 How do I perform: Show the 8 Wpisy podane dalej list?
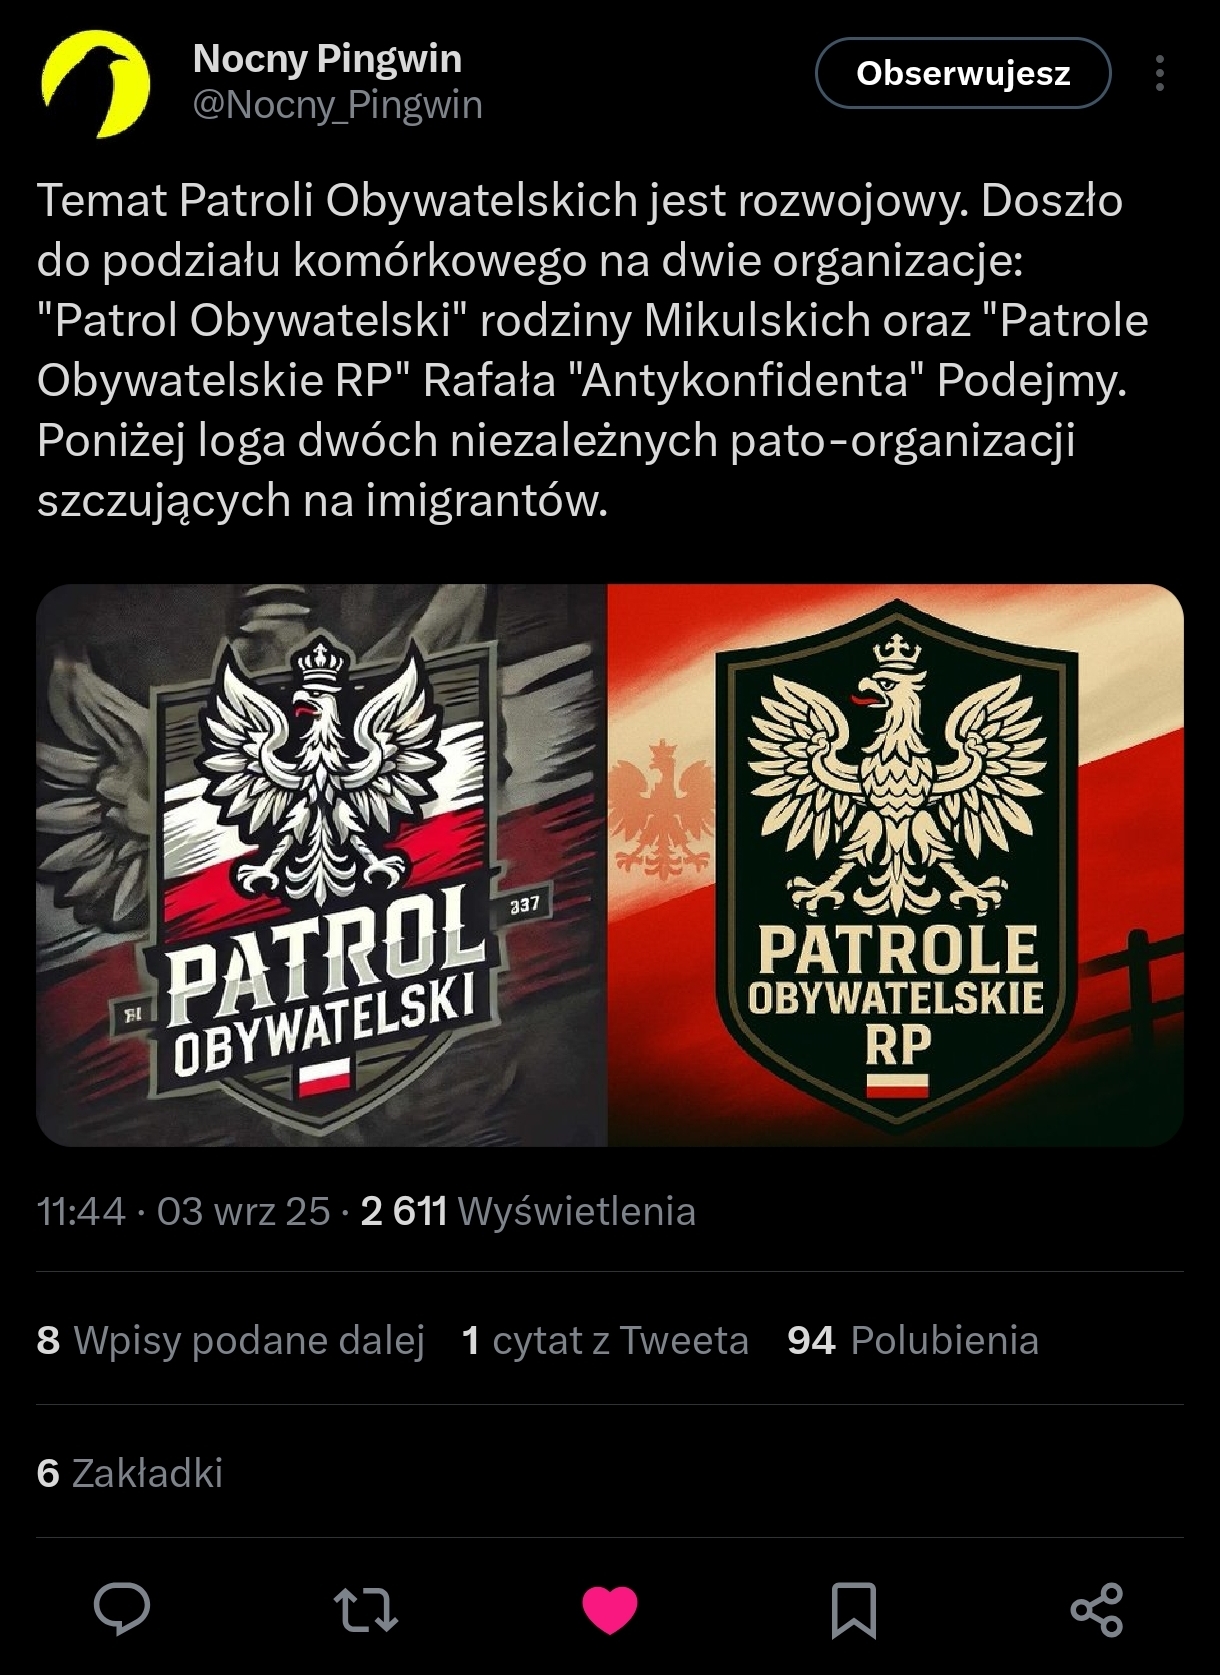pos(231,1340)
